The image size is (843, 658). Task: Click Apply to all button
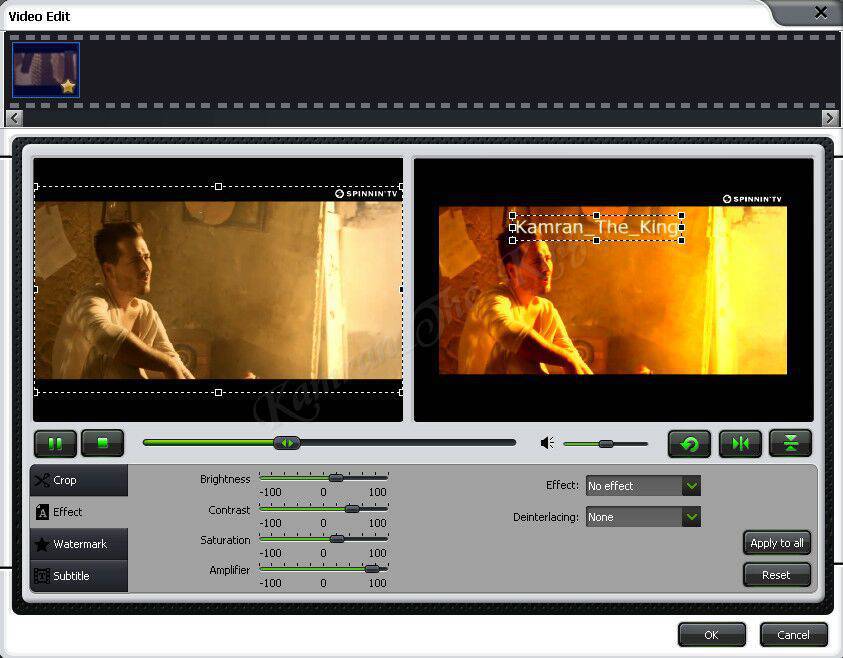(x=777, y=543)
